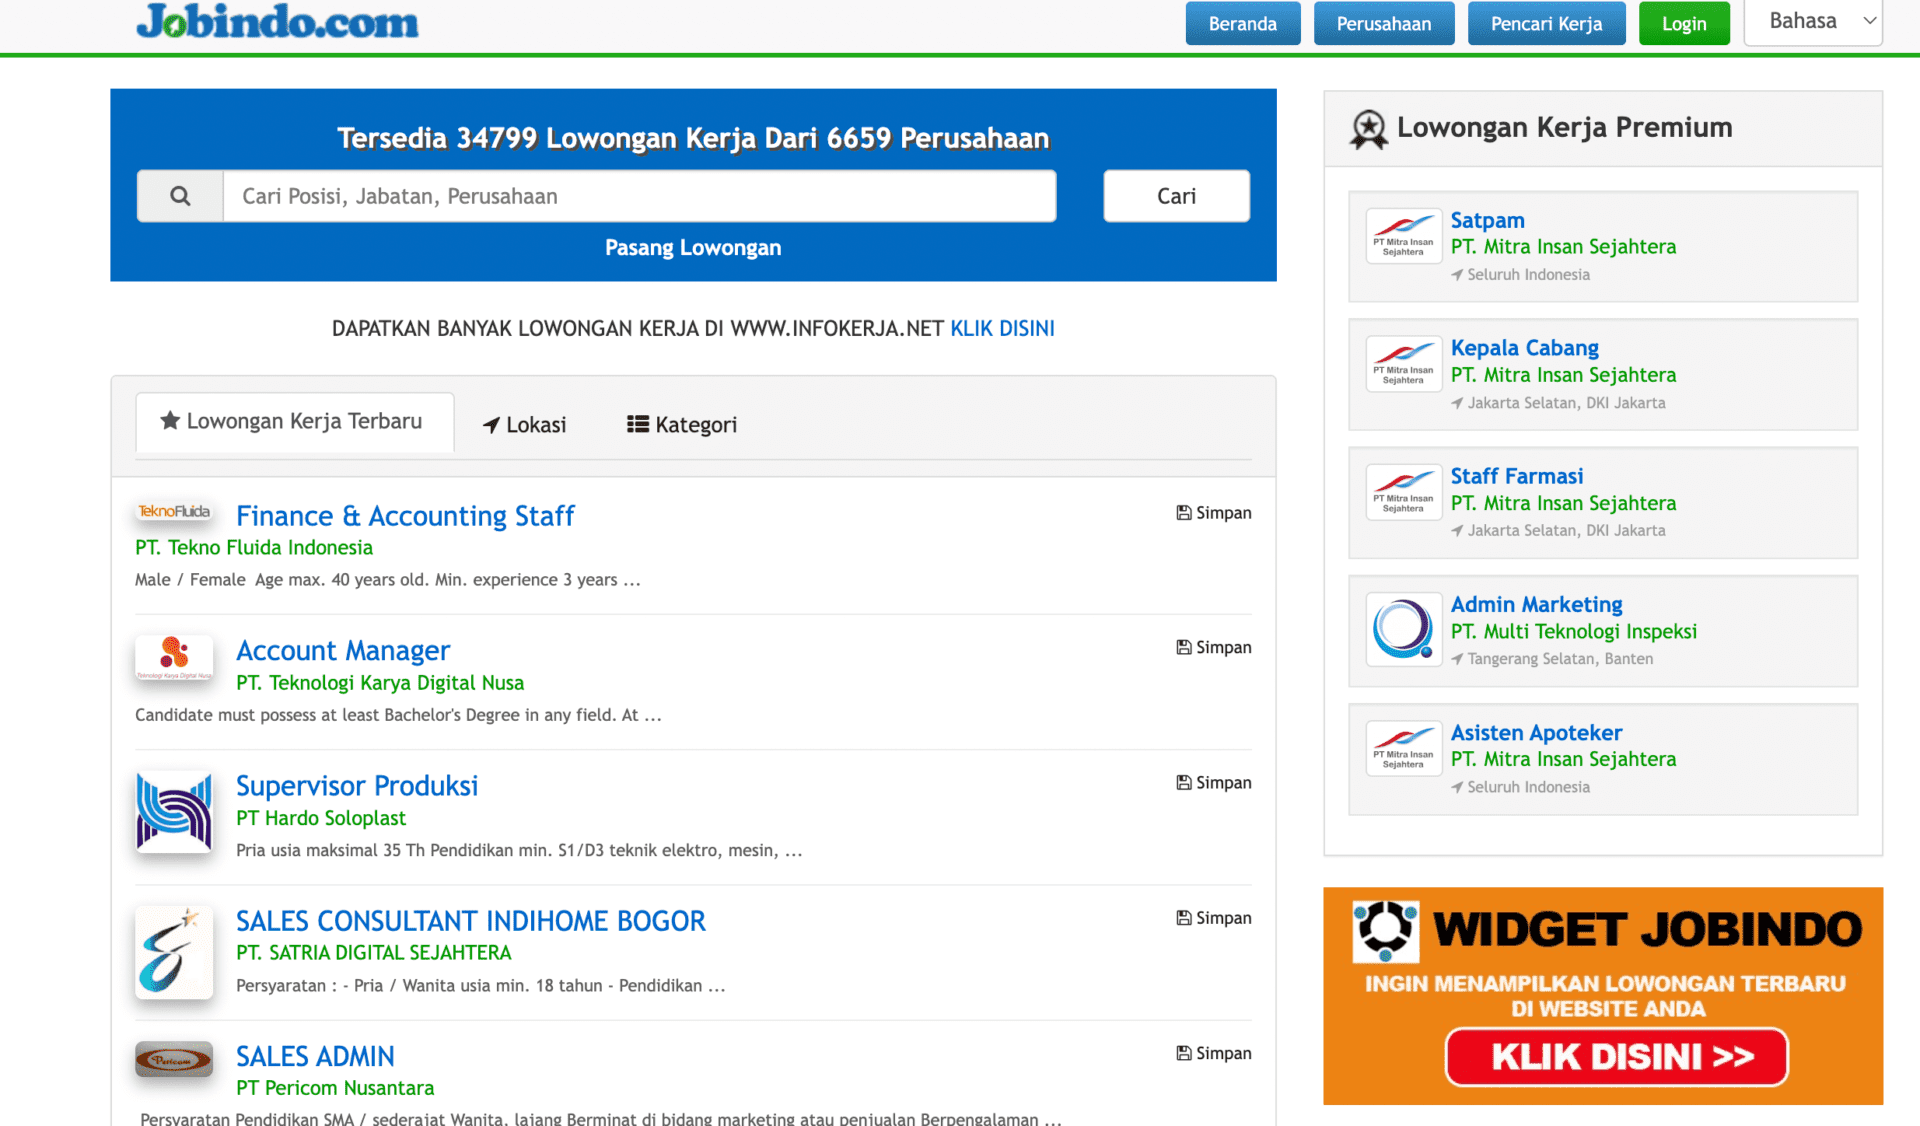Switch to the Lokasi tab
Image resolution: width=1920 pixels, height=1126 pixels.
click(x=524, y=424)
